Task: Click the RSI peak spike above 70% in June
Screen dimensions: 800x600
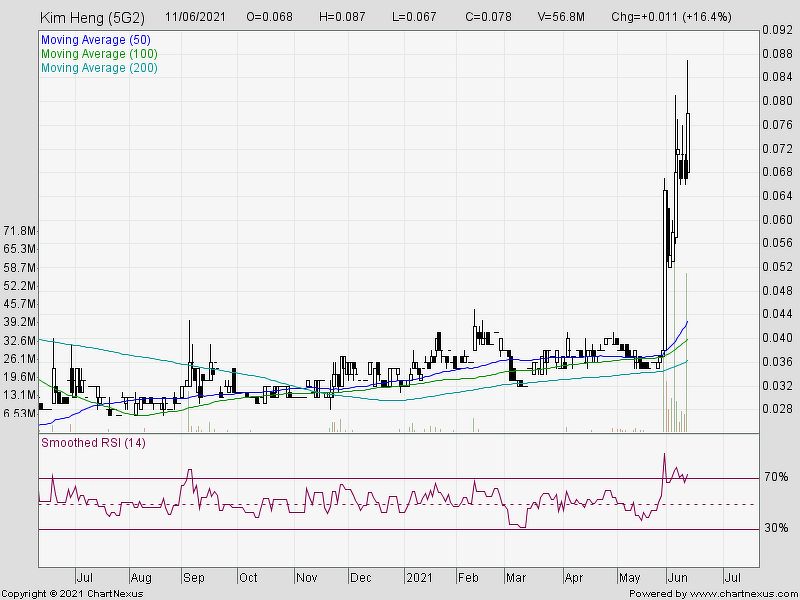Action: [664, 467]
